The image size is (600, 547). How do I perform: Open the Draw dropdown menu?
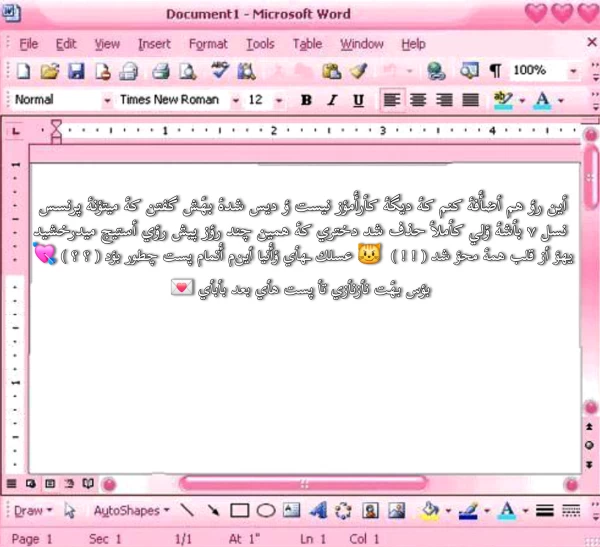tap(33, 511)
